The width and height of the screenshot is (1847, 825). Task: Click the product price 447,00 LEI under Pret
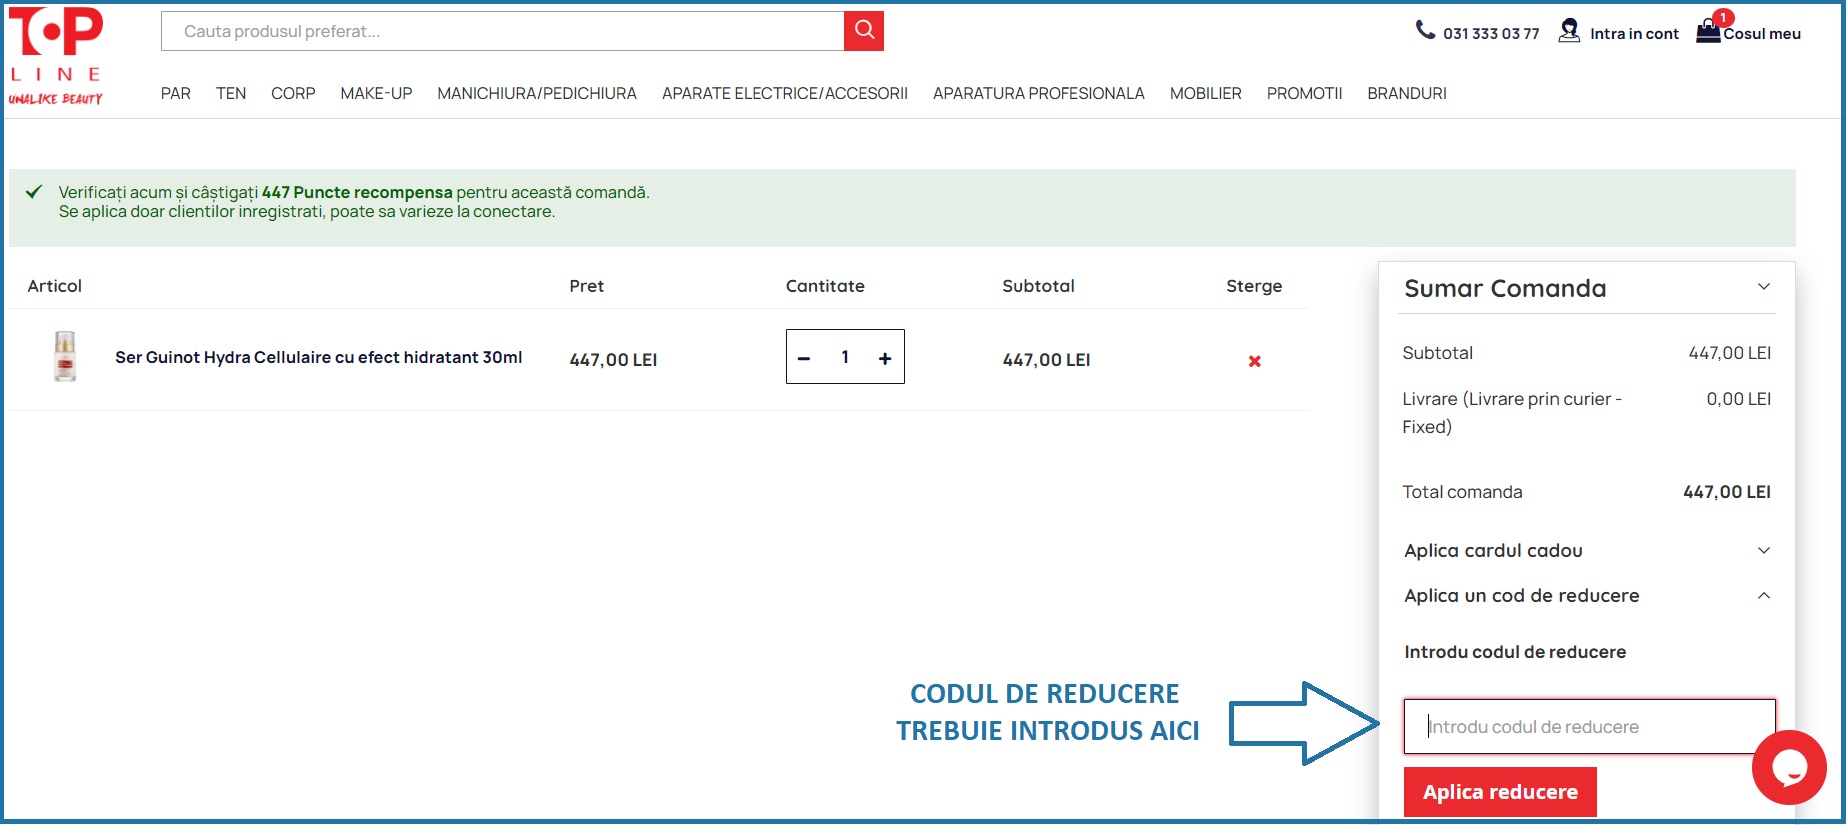[x=613, y=360]
